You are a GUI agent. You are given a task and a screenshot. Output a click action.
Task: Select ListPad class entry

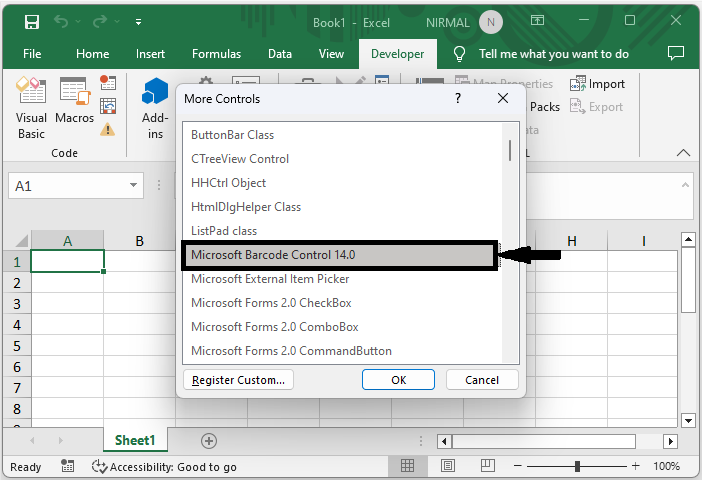point(342,231)
